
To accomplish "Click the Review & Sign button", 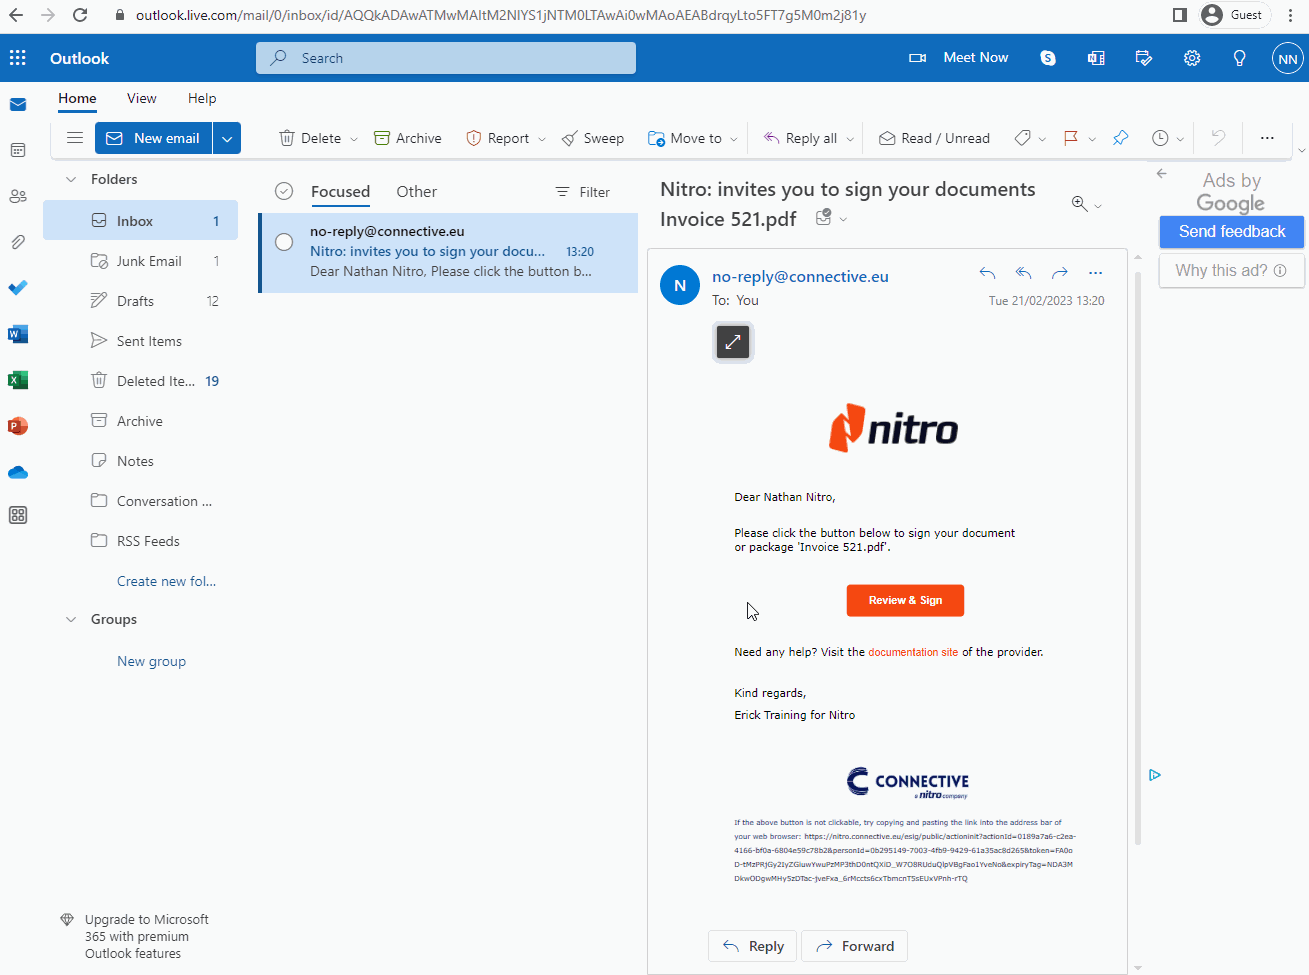I will [905, 600].
